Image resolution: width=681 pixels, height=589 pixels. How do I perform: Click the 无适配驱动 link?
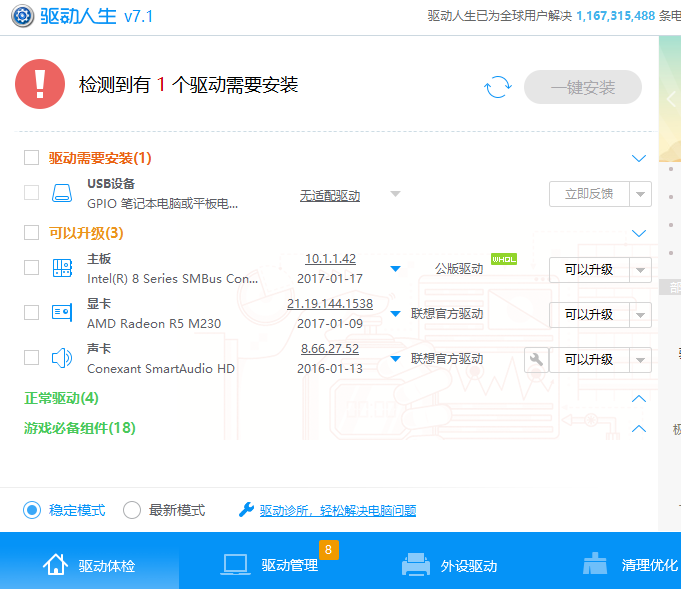(x=330, y=196)
